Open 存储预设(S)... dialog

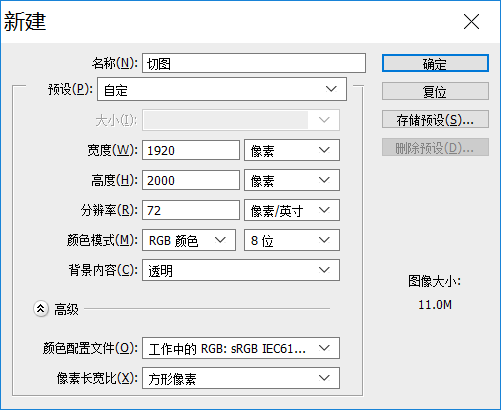tap(435, 119)
